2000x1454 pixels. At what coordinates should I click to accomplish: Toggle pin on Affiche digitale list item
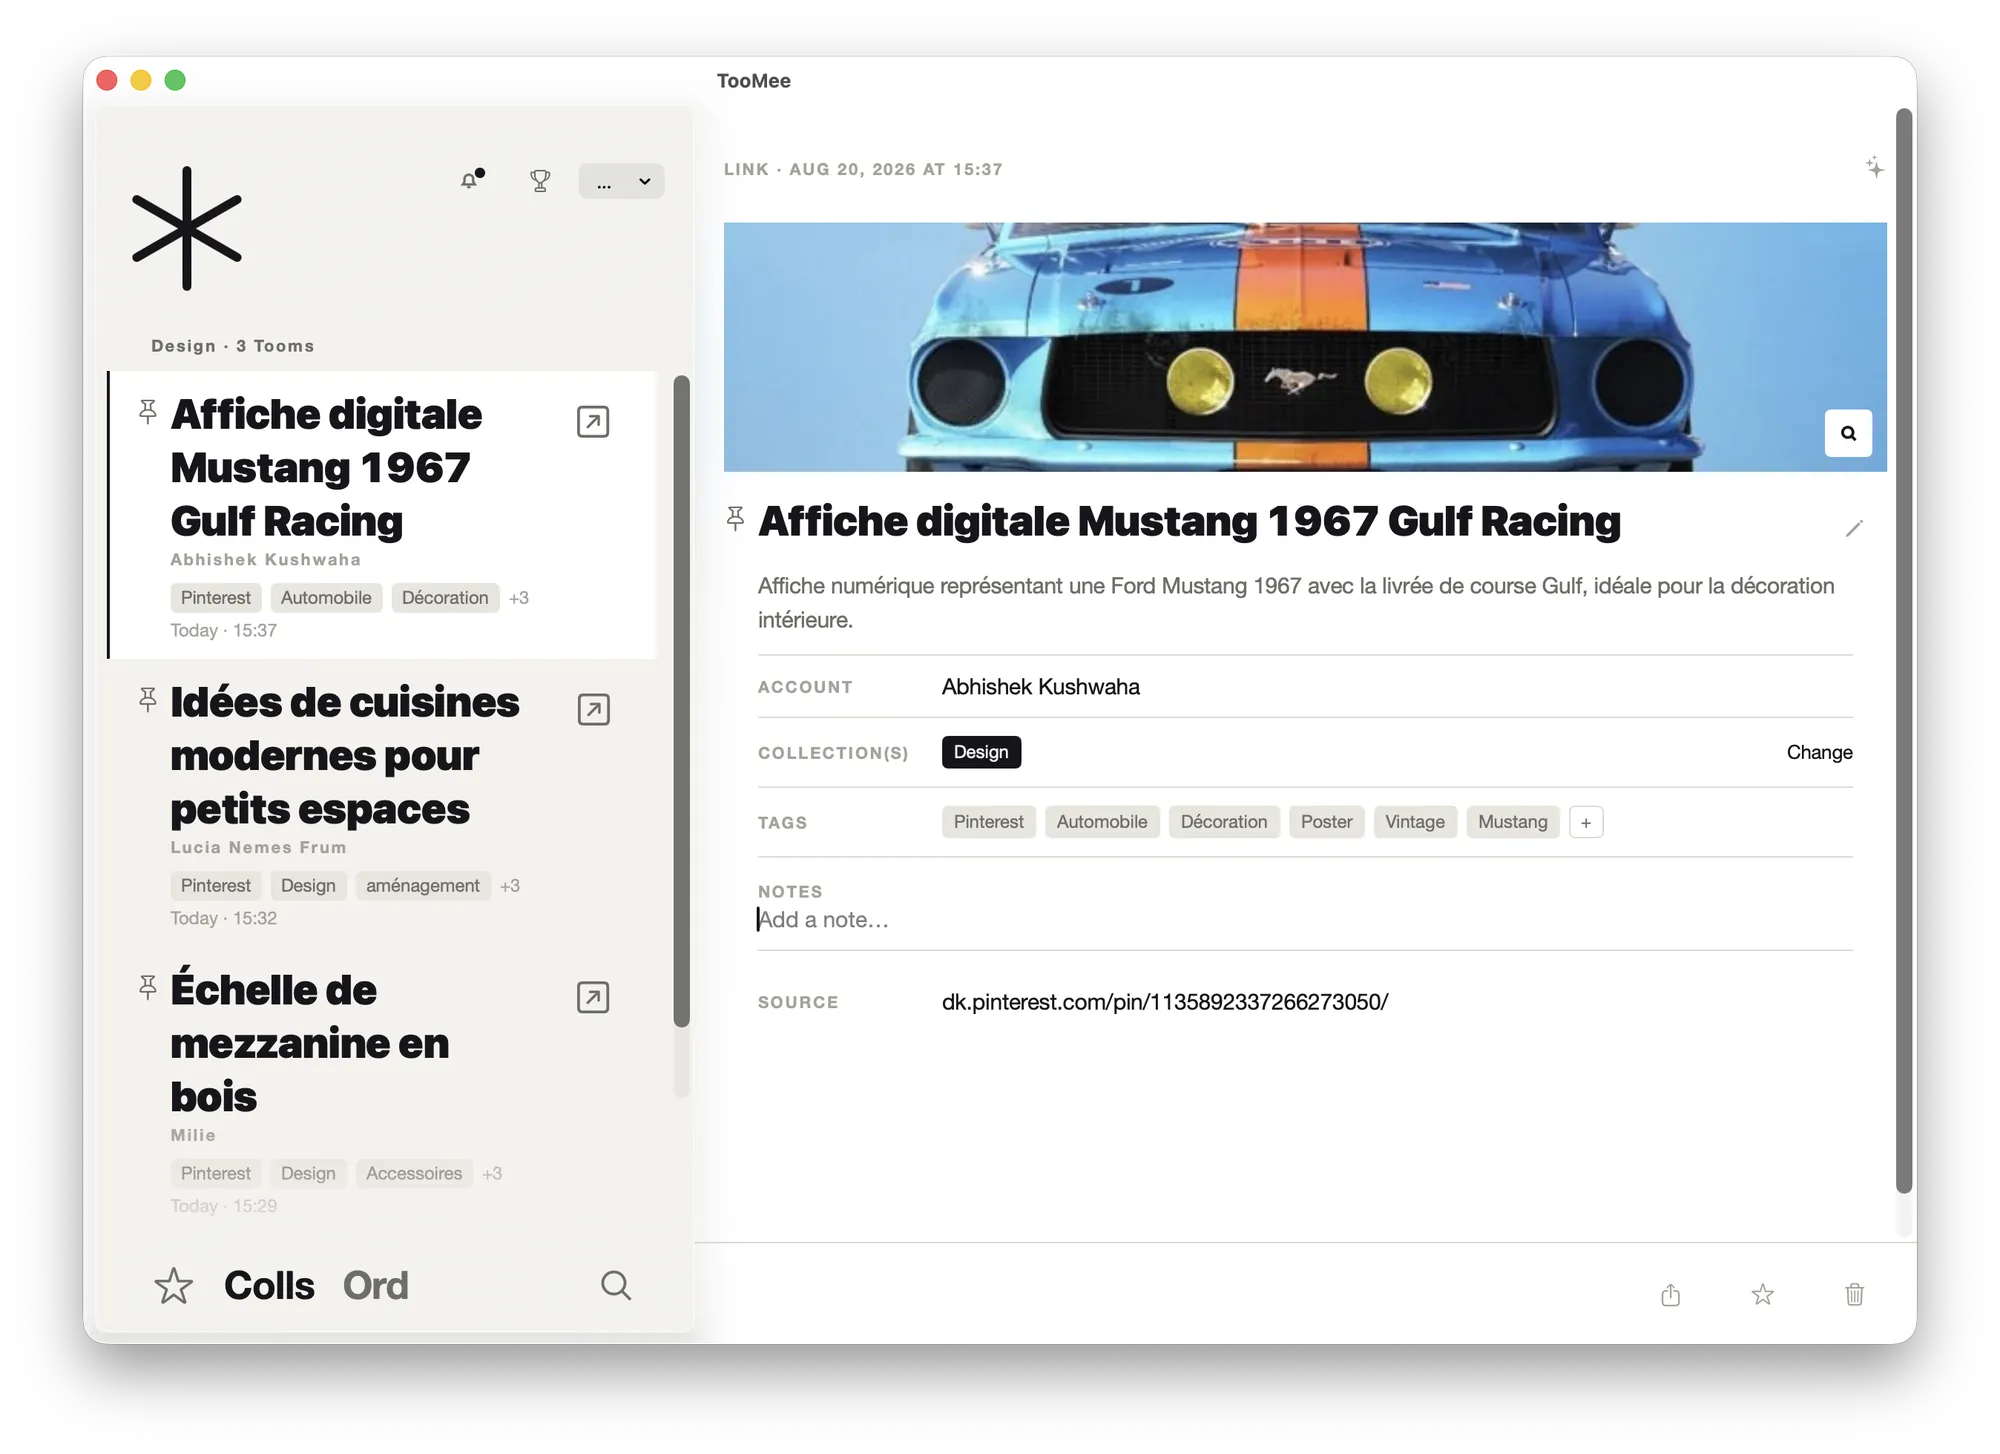point(148,412)
